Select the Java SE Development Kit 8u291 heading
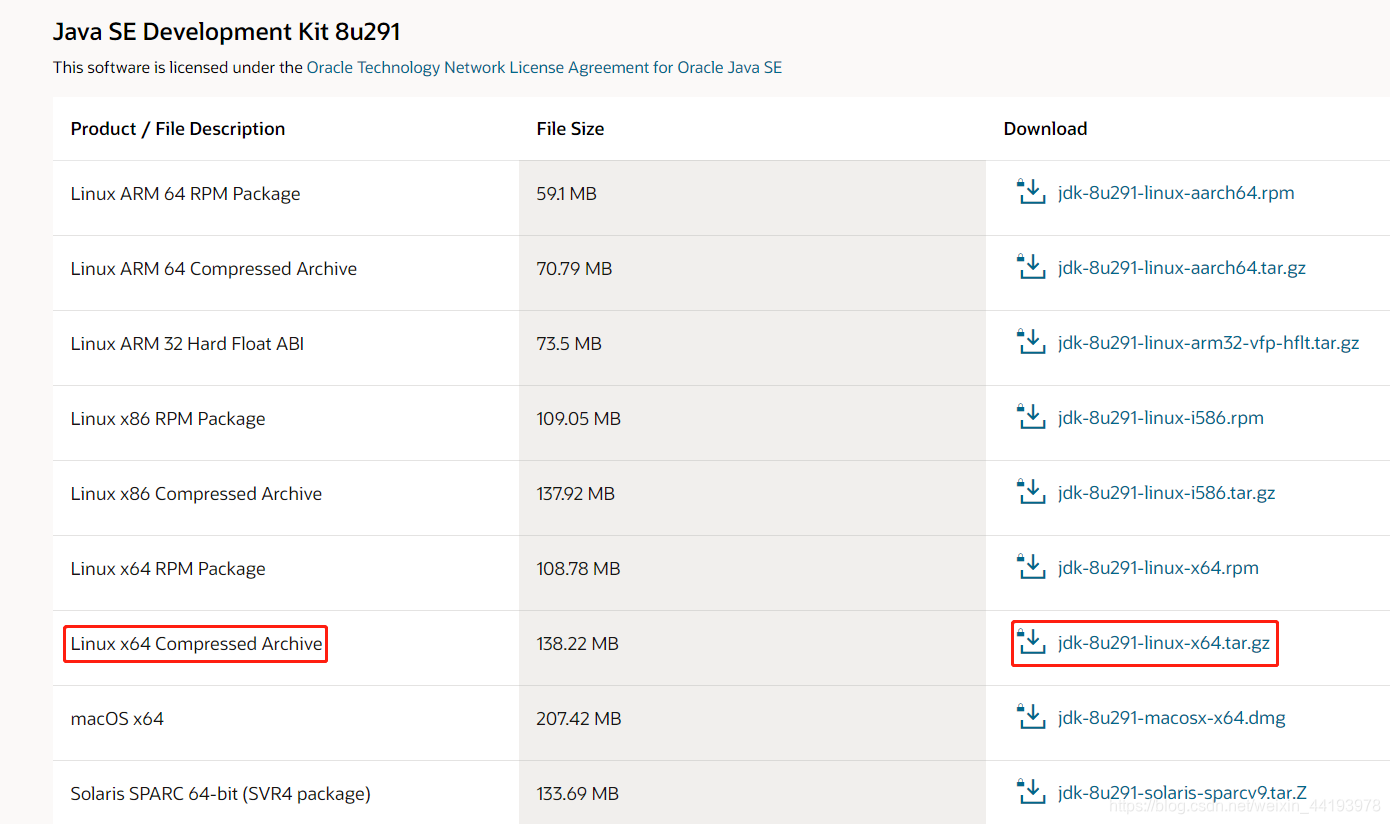This screenshot has height=824, width=1390. click(x=227, y=32)
